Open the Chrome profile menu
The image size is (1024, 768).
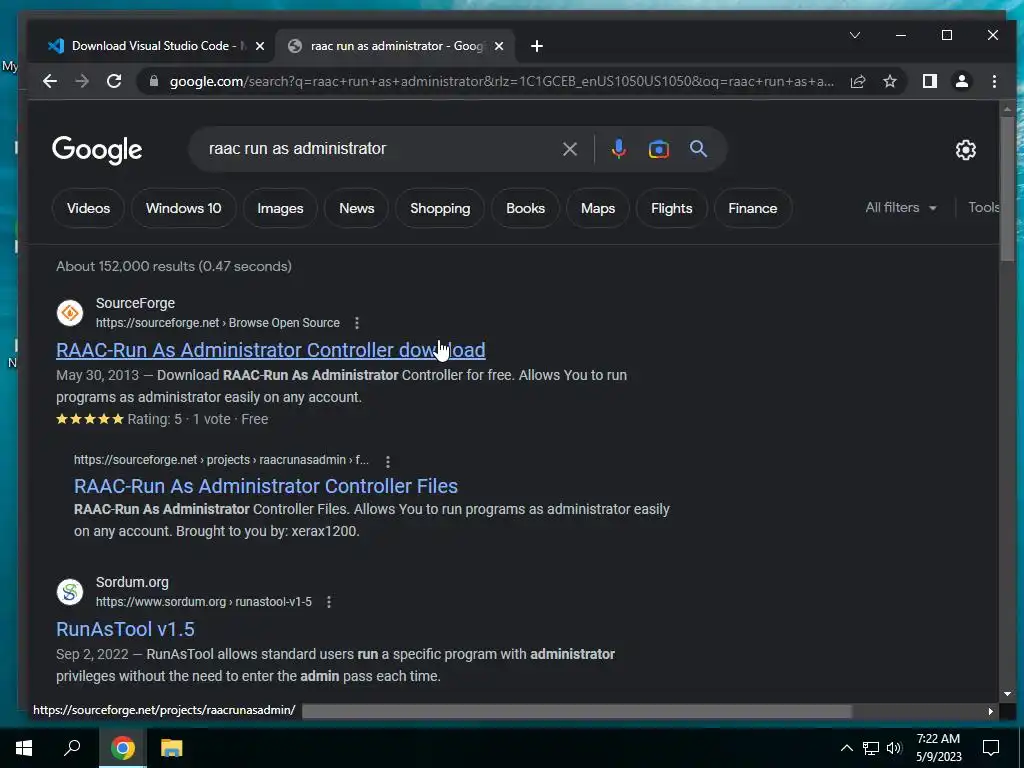[961, 82]
